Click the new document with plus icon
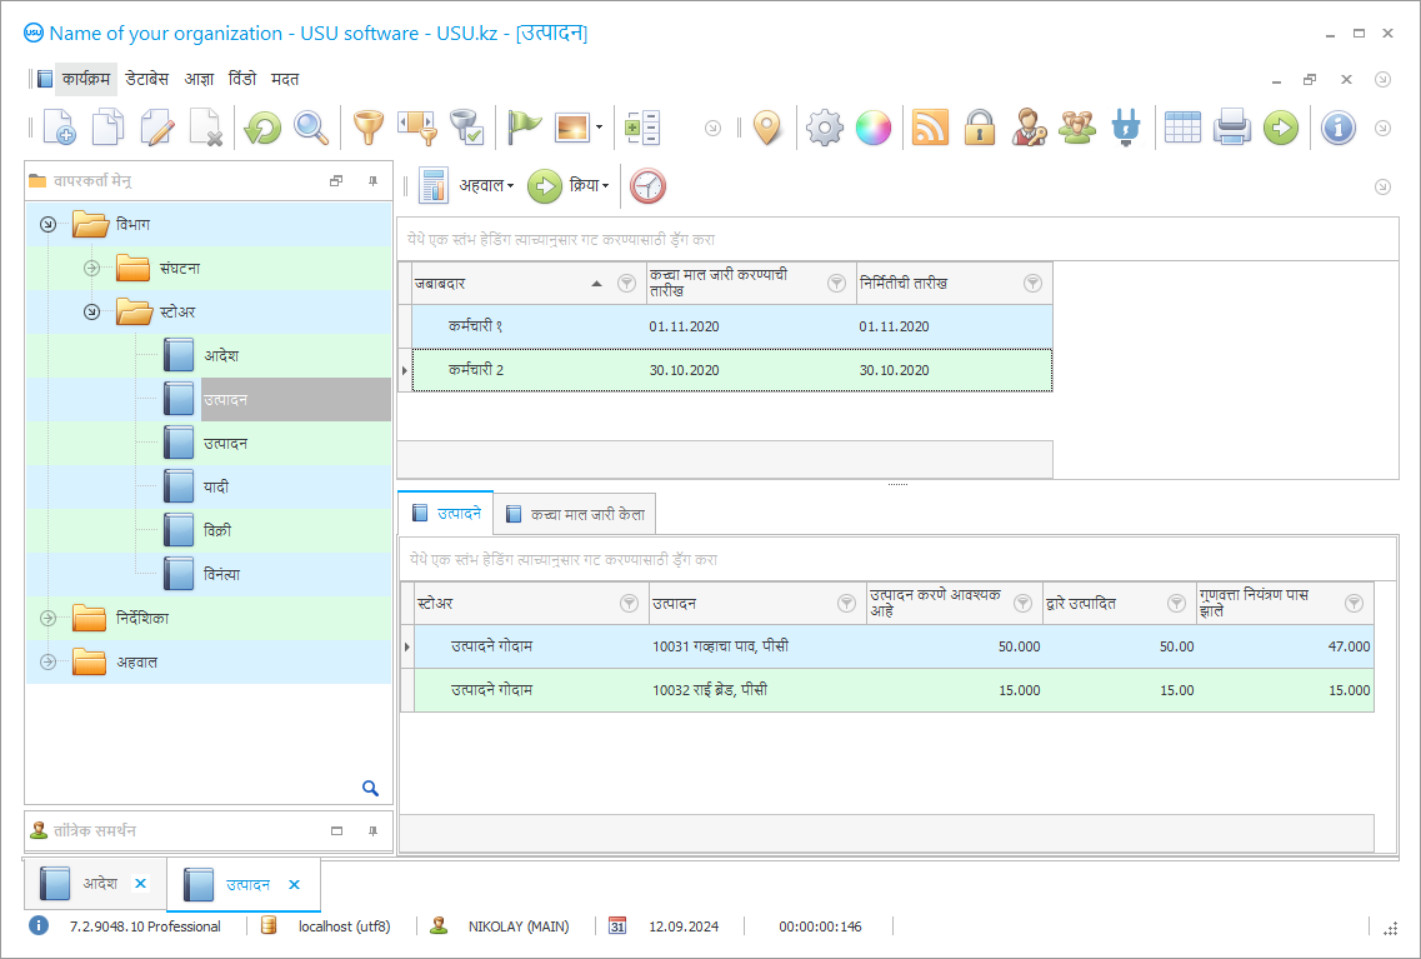This screenshot has height=959, width=1421. point(59,127)
